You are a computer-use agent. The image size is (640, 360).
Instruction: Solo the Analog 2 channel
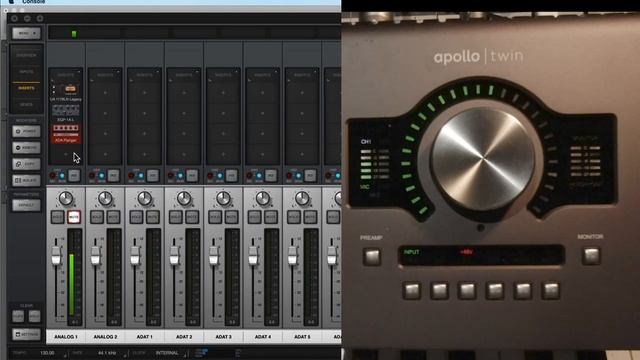point(97,217)
